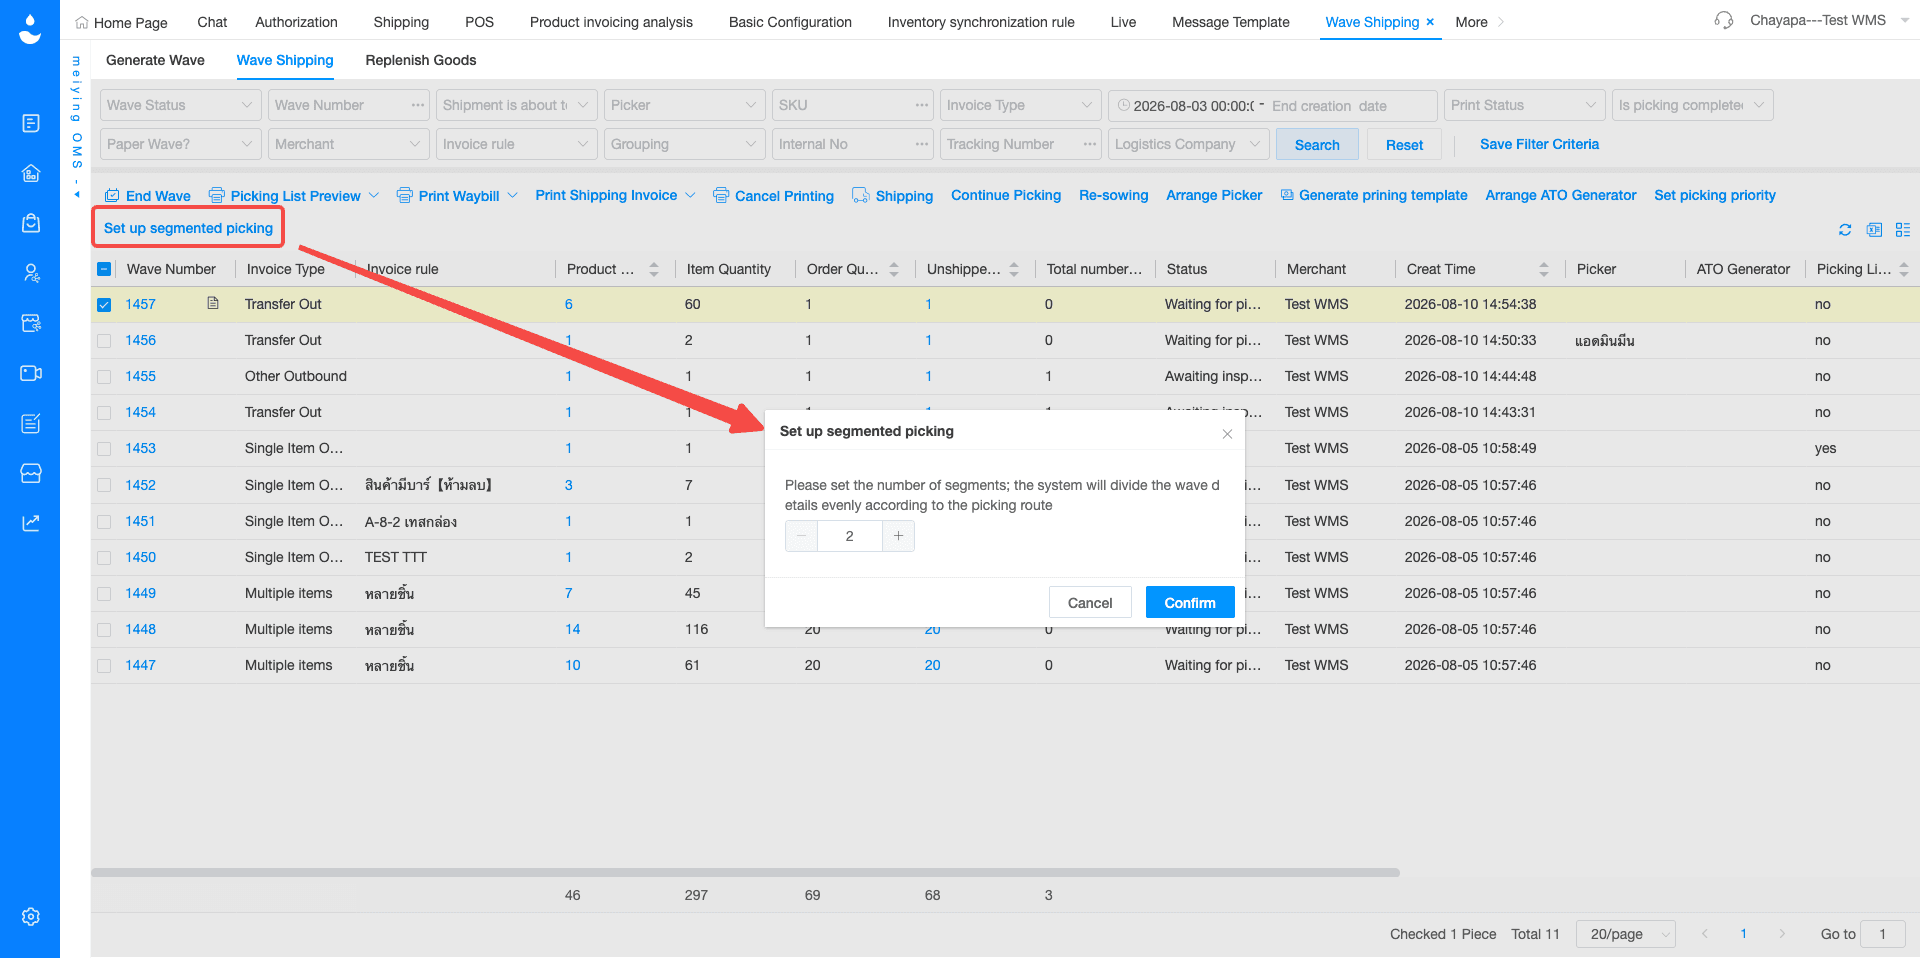Screen dimensions: 1920x958
Task: Switch to the Replenish Goods tab
Action: pos(420,60)
